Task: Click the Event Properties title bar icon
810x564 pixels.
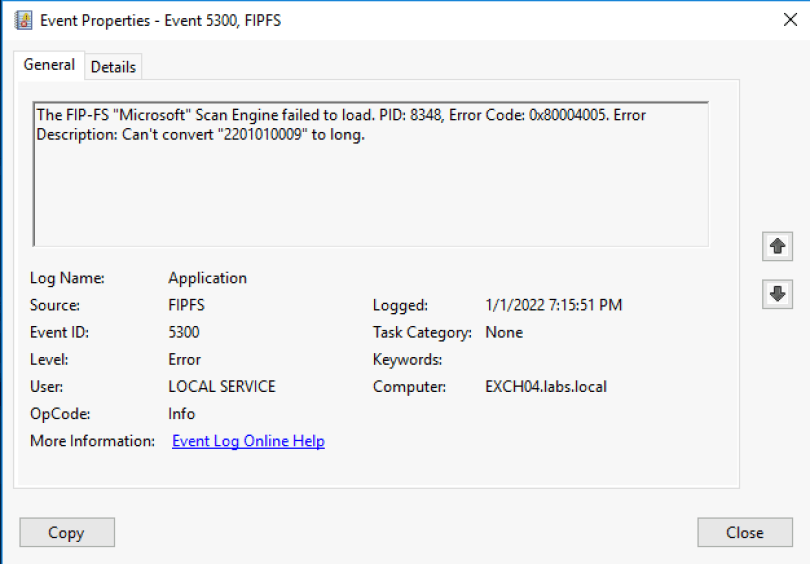Action: click(x=23, y=20)
